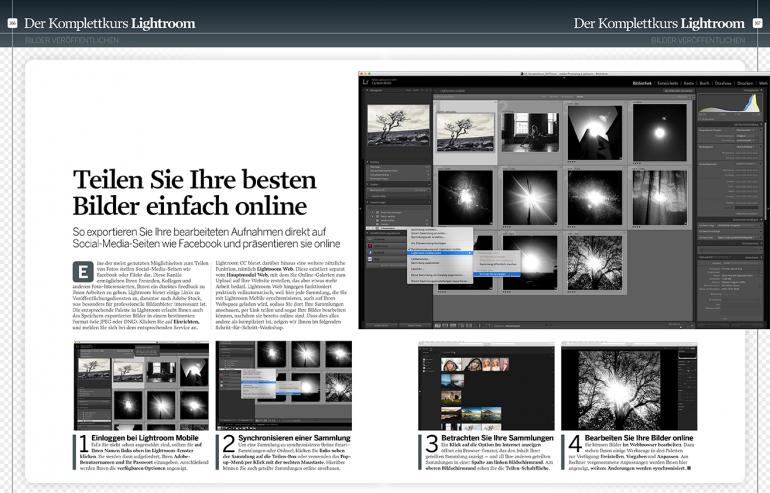Image resolution: width=770 pixels, height=493 pixels.
Task: Switch to Grid view in the bottom toolbar
Action: point(438,326)
